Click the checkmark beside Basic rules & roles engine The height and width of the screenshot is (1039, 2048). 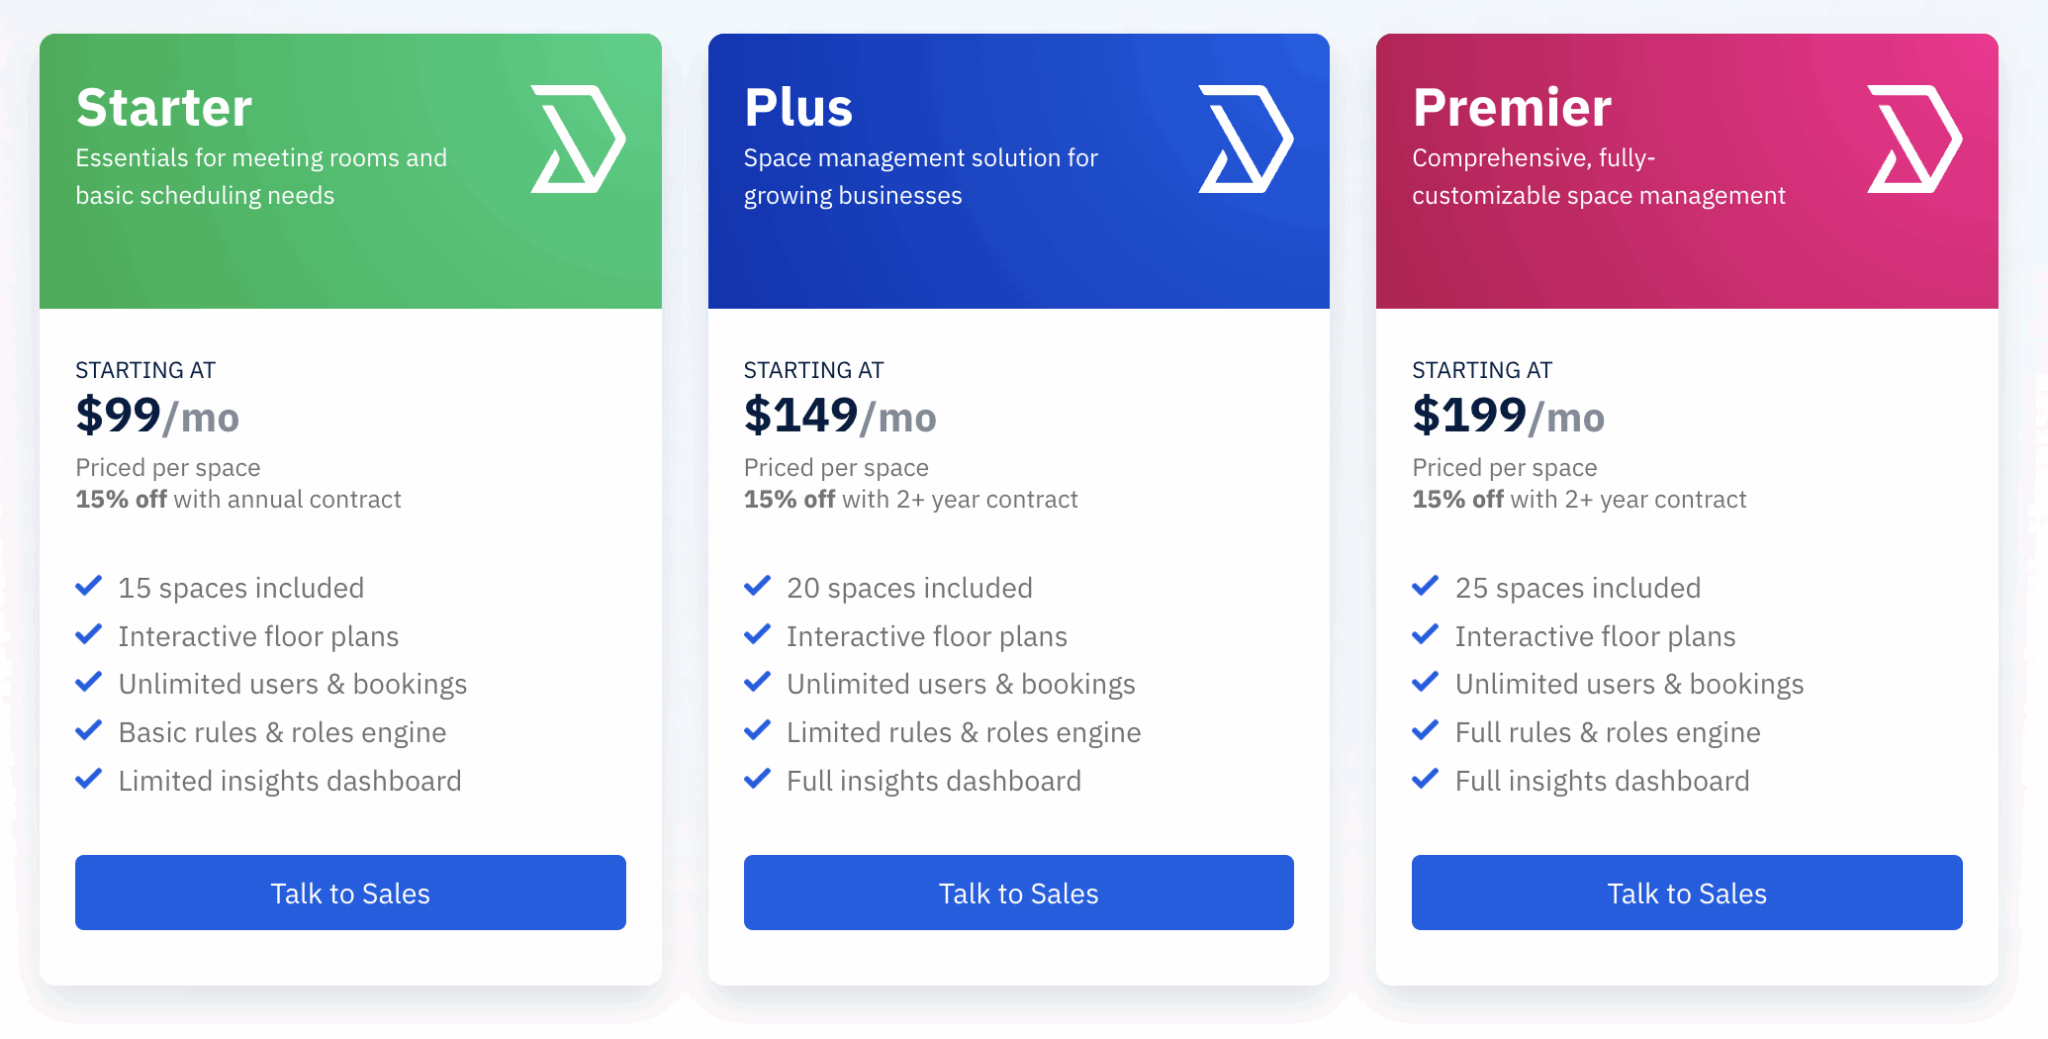(90, 731)
